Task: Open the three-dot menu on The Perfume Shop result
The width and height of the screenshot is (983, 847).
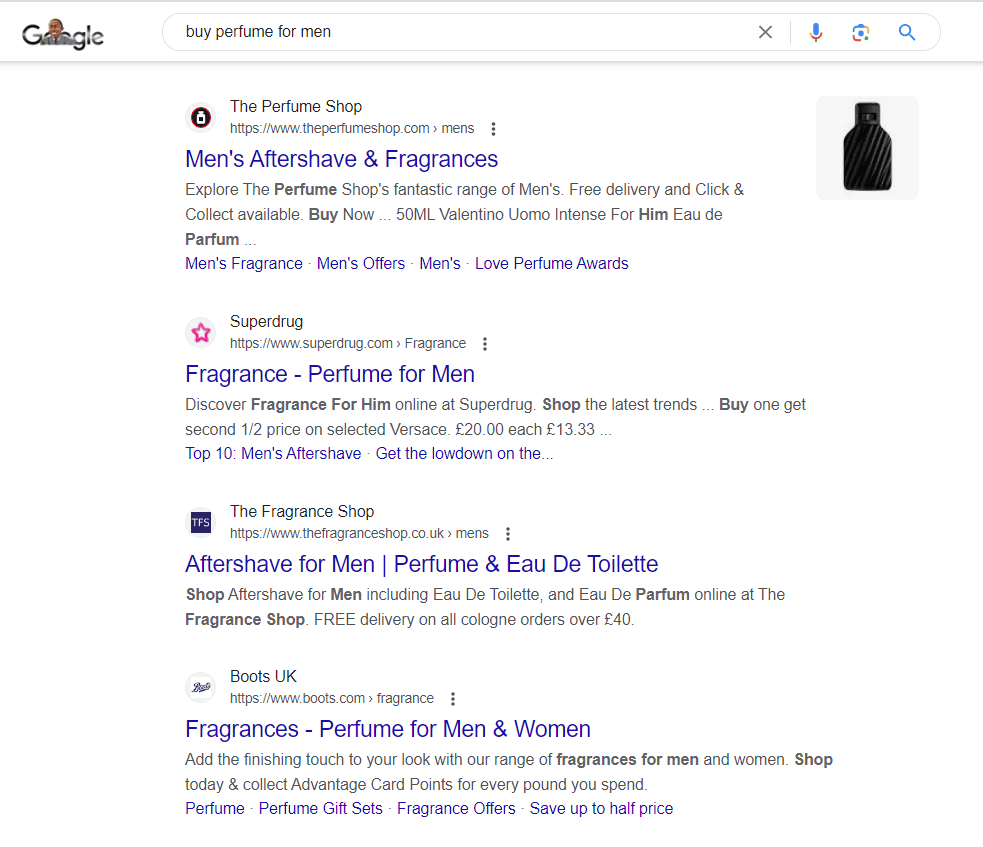Action: 493,128
